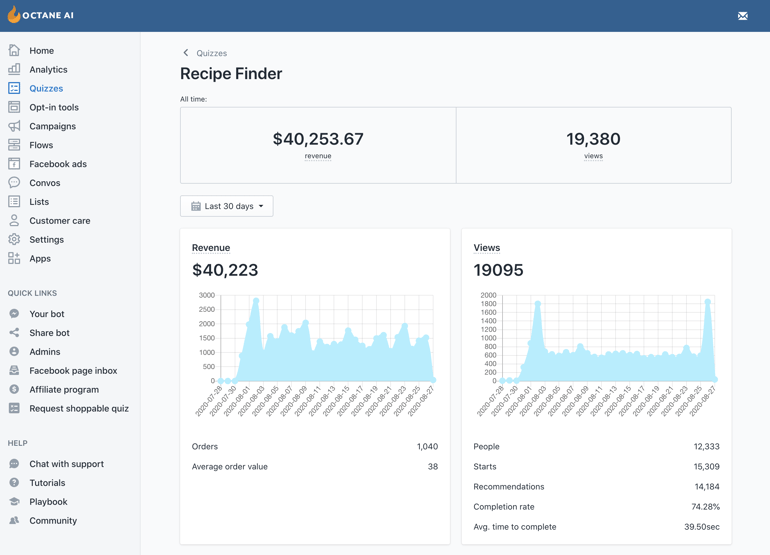Click the all-time revenue label under $40,253.67

pos(318,156)
